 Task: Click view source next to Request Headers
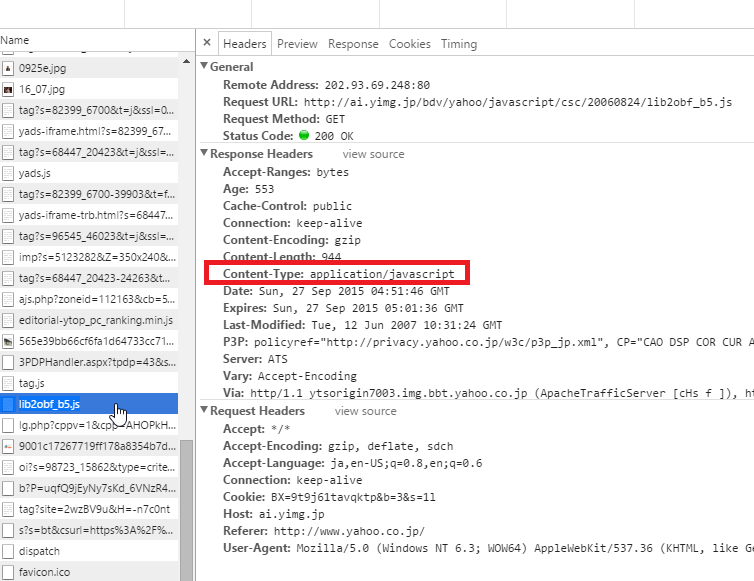365,411
